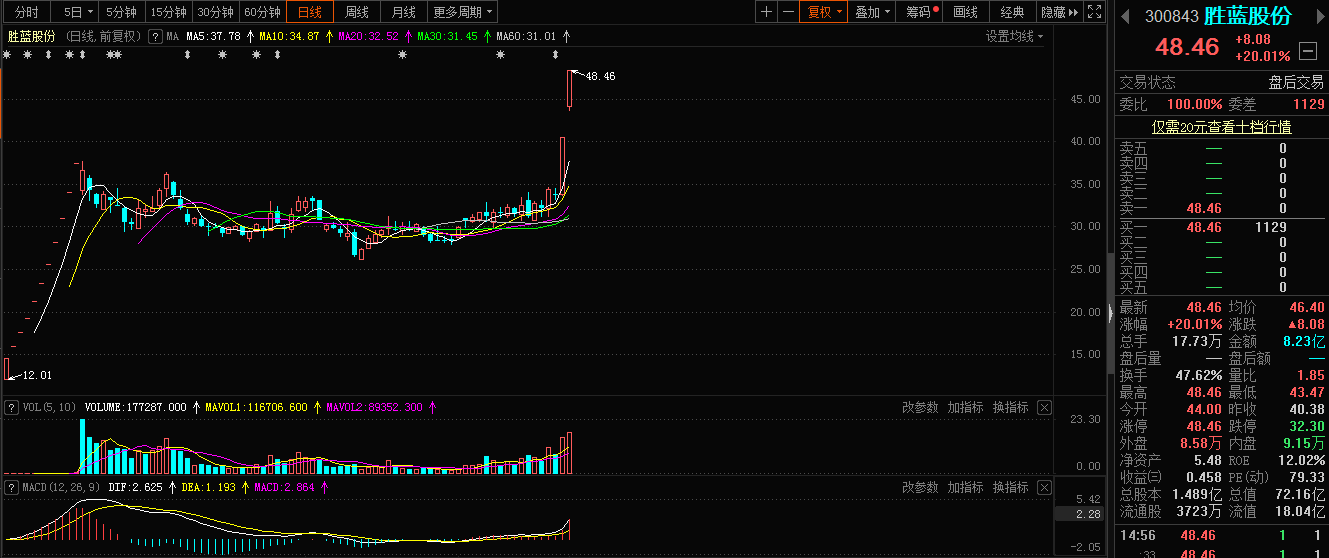Click the last up-down arrow marker above the 48.46 candle
This screenshot has height=558, width=1329.
(554, 55)
